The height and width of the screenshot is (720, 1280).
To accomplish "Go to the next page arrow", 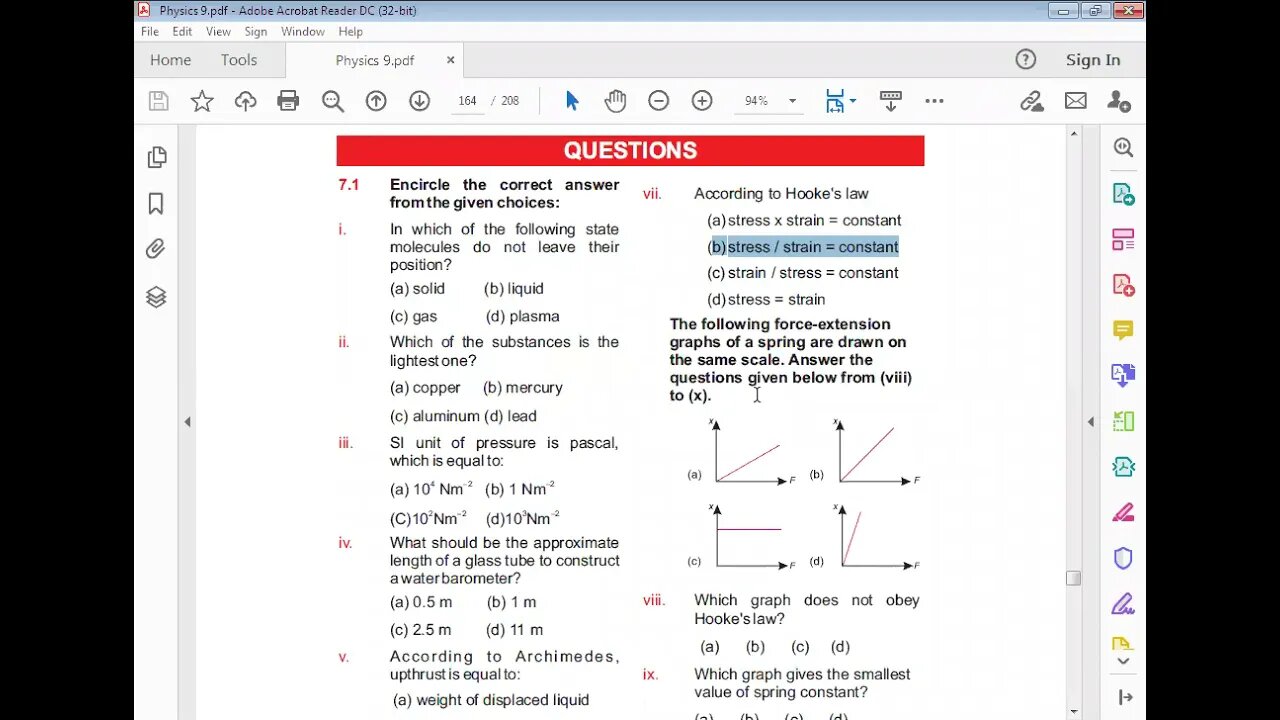I will click(x=419, y=101).
